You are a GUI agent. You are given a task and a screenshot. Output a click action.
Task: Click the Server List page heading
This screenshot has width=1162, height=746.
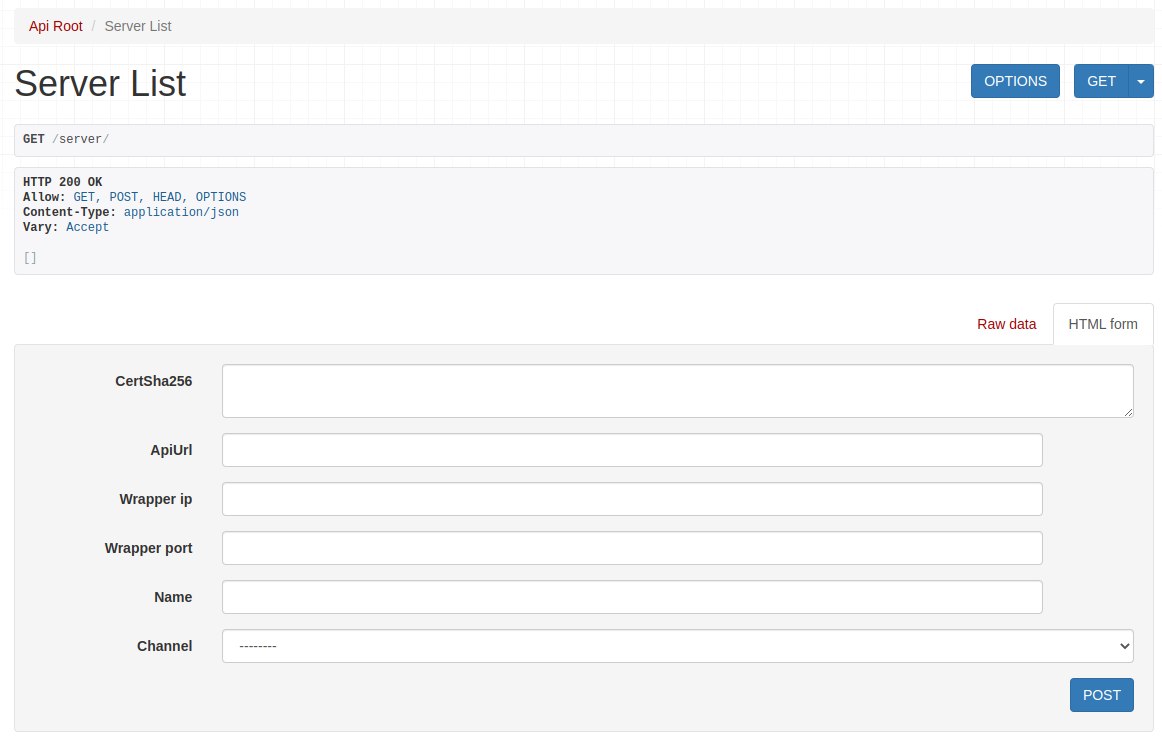100,83
